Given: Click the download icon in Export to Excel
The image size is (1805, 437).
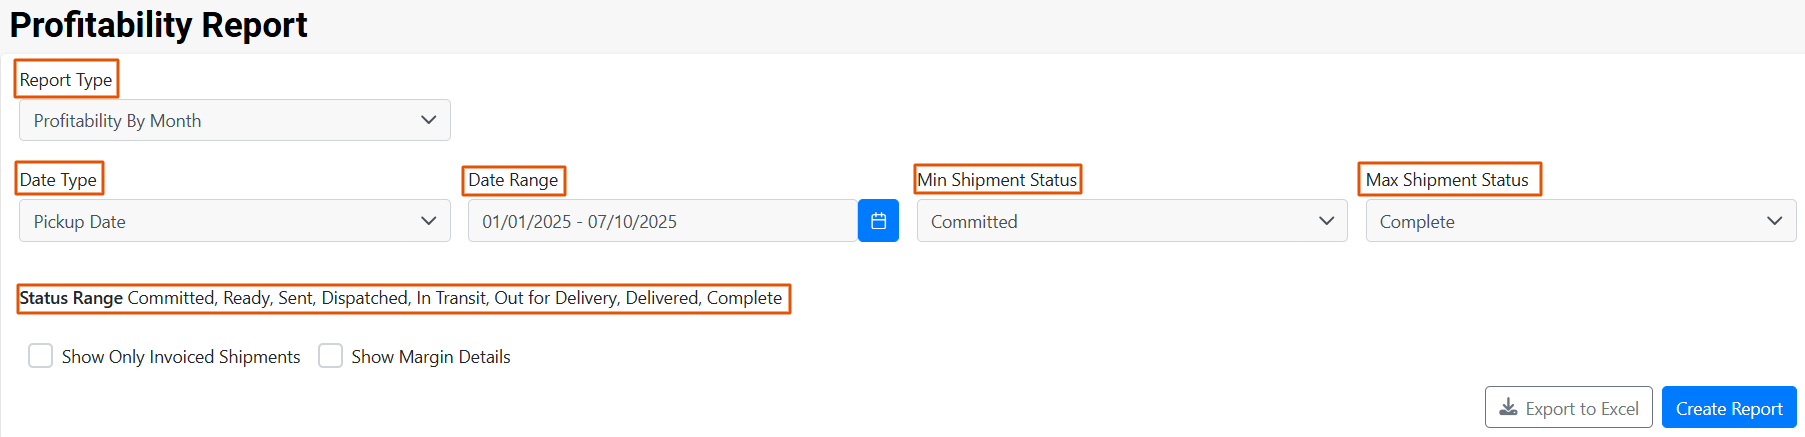Looking at the screenshot, I should 1508,408.
